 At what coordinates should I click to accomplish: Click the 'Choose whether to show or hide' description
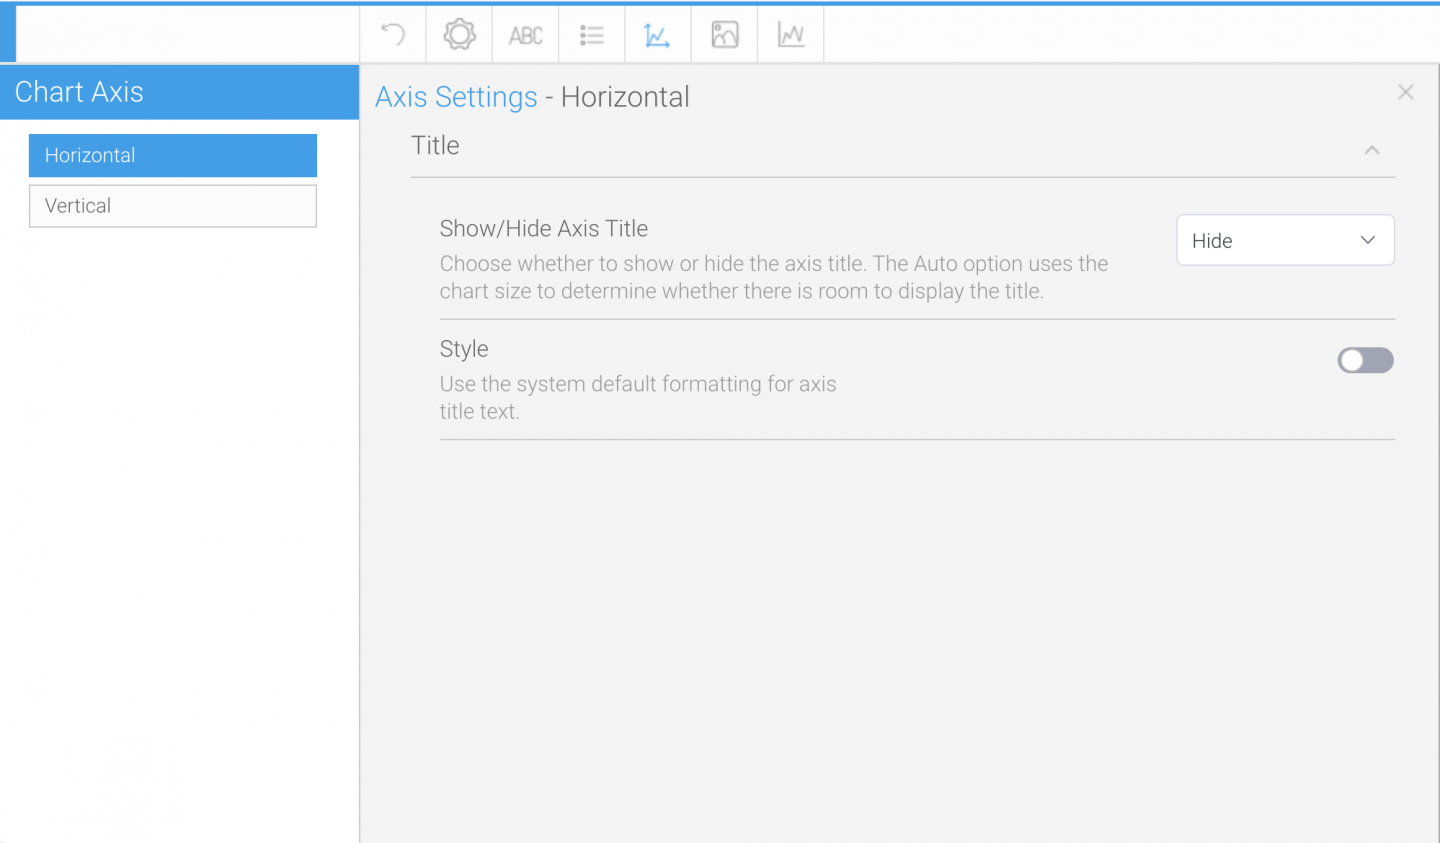774,278
